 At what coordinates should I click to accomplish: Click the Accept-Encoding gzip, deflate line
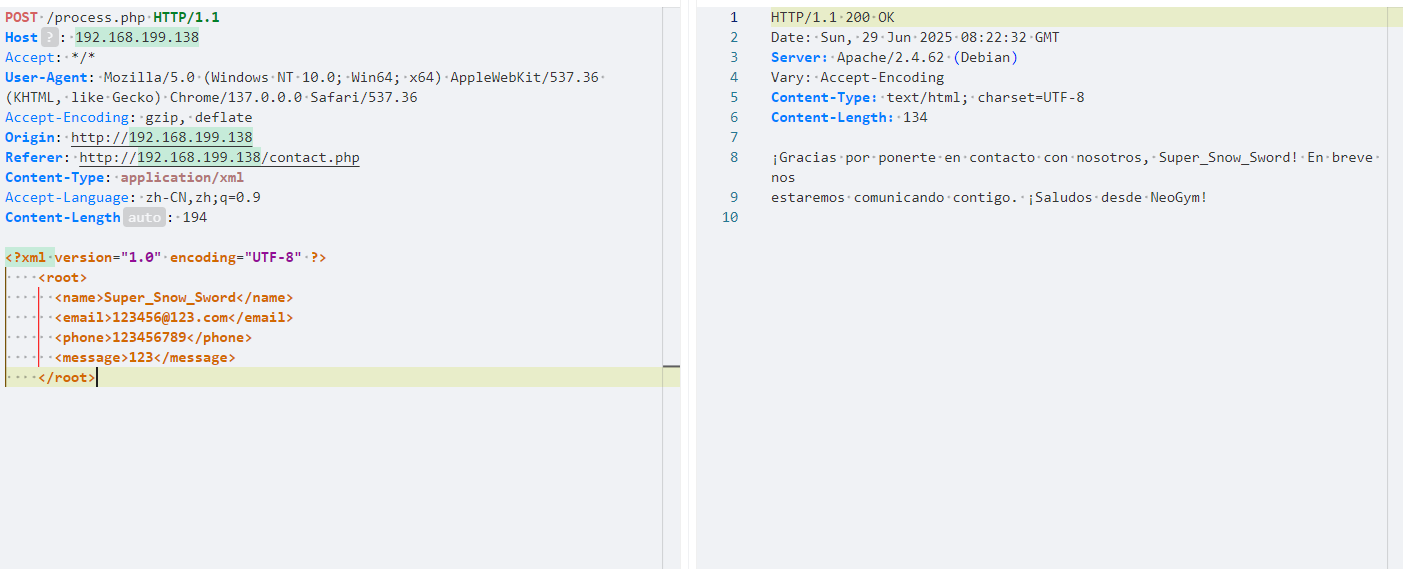129,118
